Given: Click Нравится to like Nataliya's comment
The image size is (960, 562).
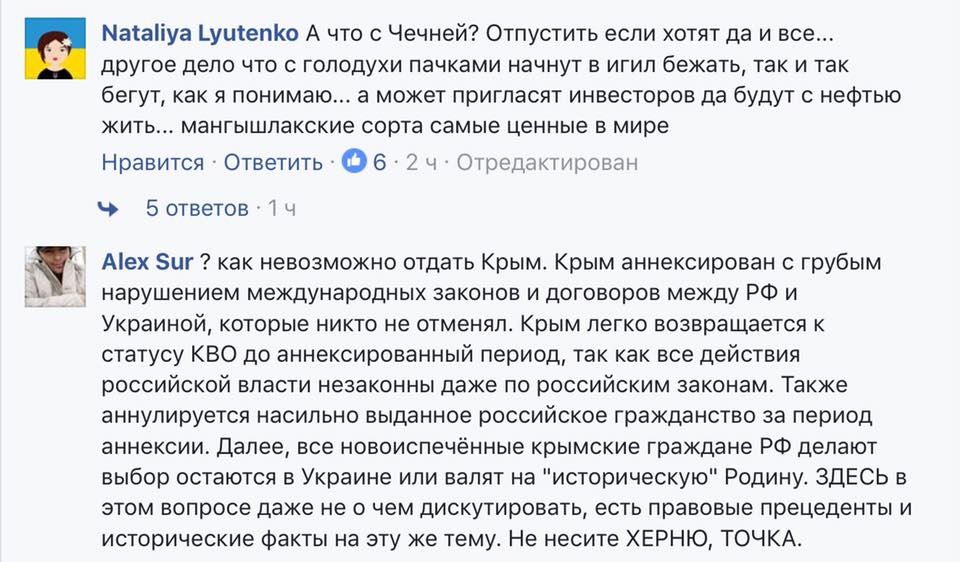Looking at the screenshot, I should point(152,162).
